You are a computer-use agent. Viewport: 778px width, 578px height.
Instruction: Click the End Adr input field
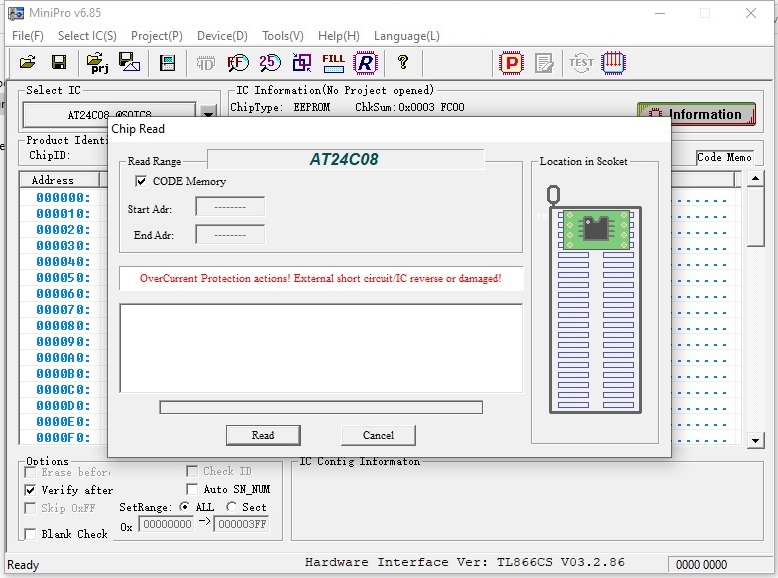click(230, 234)
